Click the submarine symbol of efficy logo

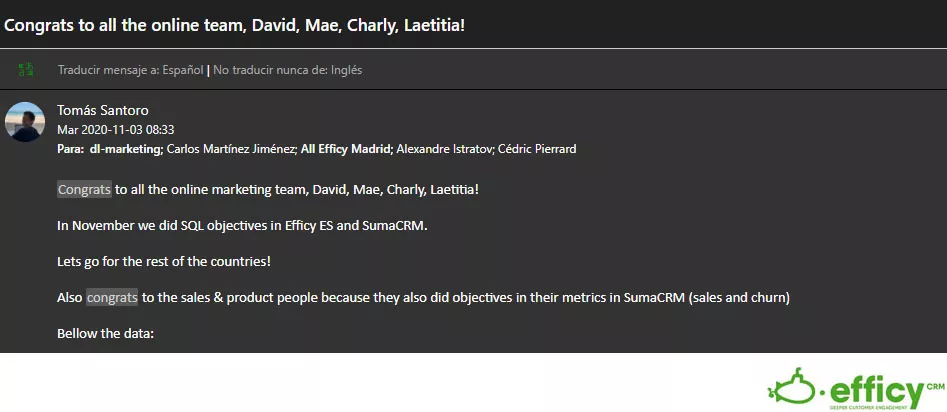(x=792, y=389)
